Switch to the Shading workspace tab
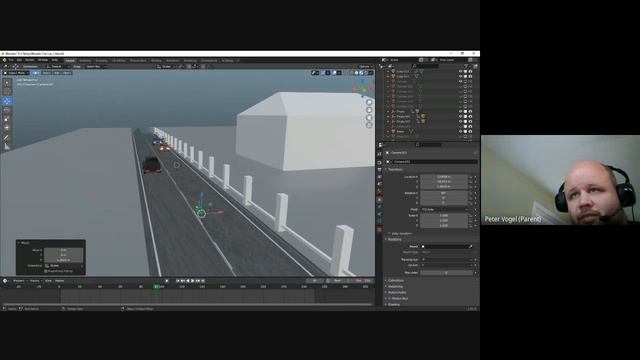This screenshot has height=360, width=640. 156,60
